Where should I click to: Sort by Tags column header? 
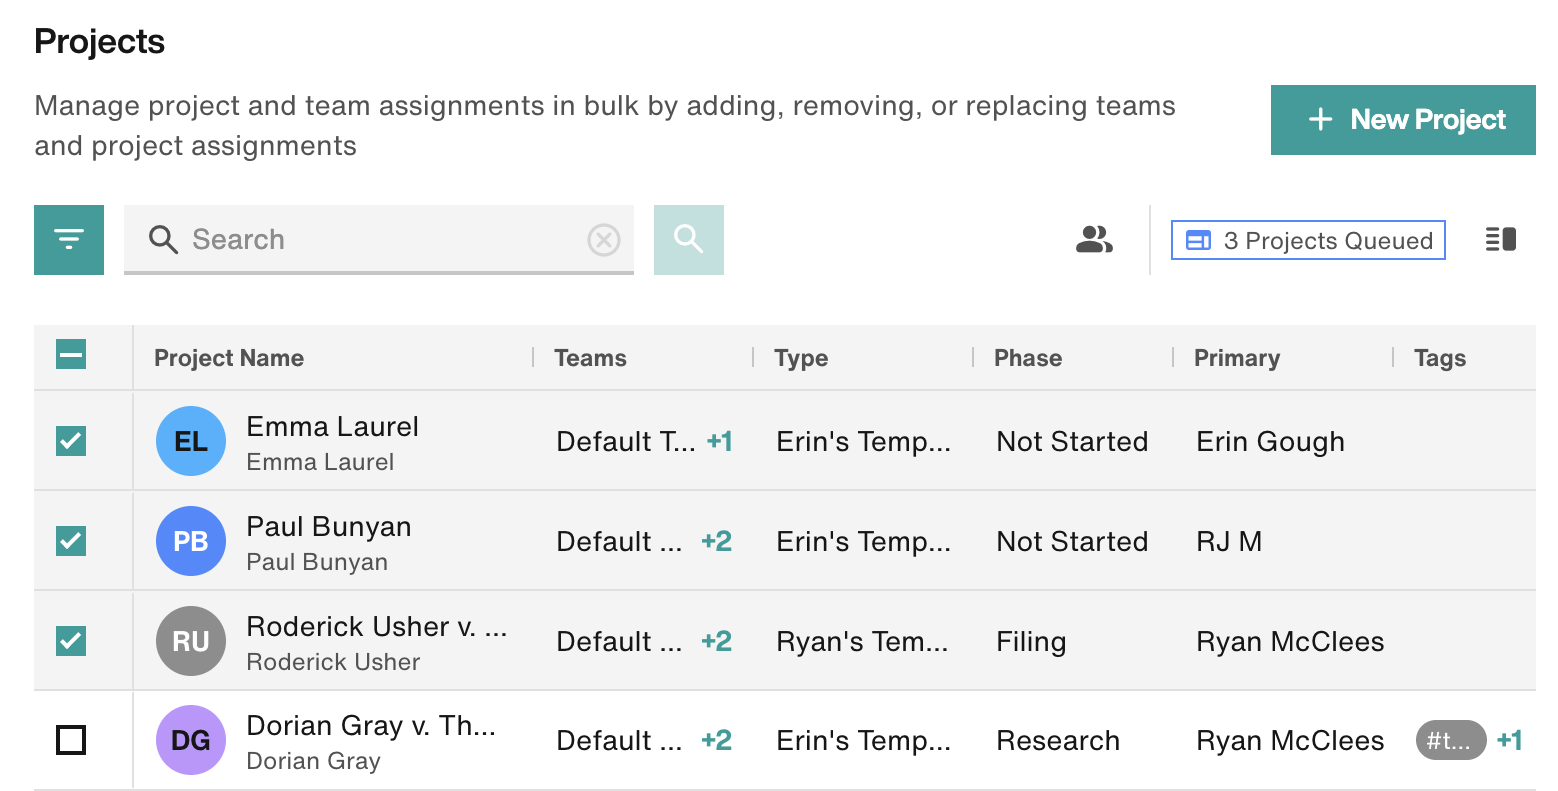1440,358
